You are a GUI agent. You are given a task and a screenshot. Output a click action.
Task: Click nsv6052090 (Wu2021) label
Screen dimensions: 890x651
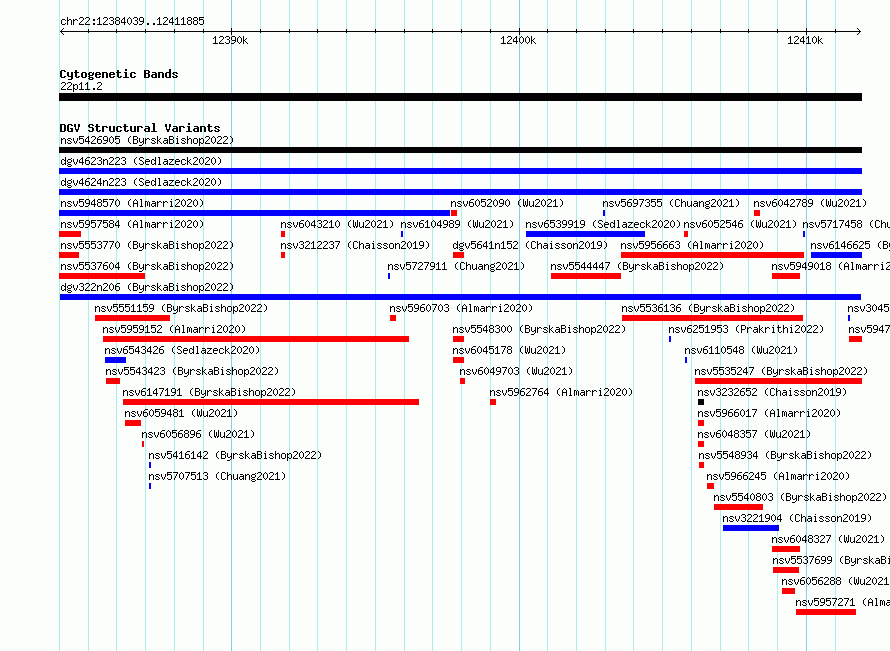507,203
